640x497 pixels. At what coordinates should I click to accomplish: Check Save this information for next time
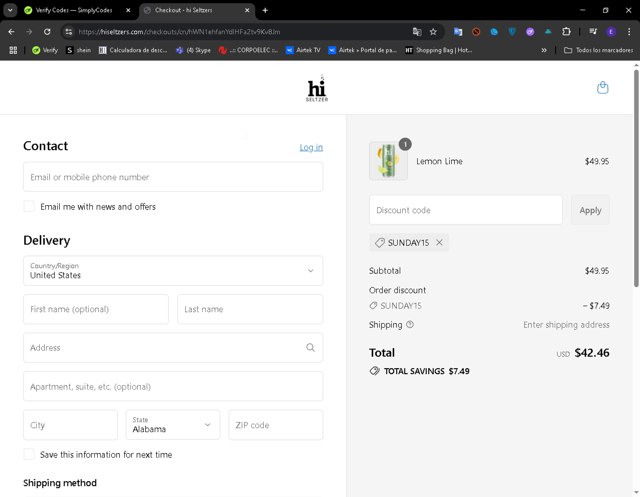(x=29, y=455)
